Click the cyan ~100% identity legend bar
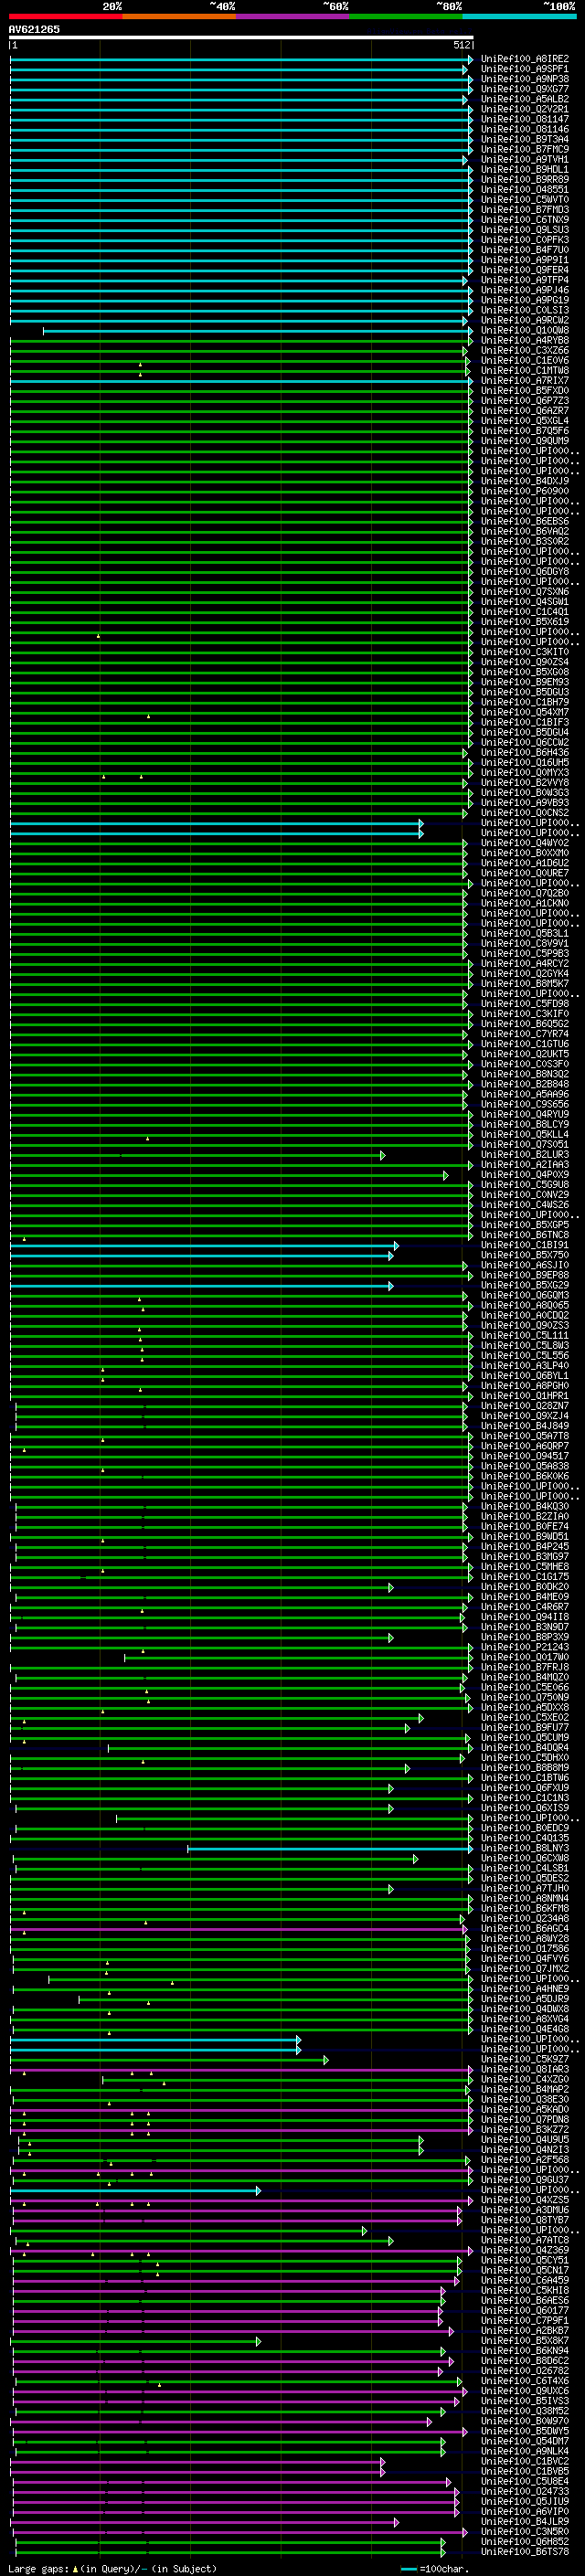The width and height of the screenshot is (585, 2576). click(519, 16)
